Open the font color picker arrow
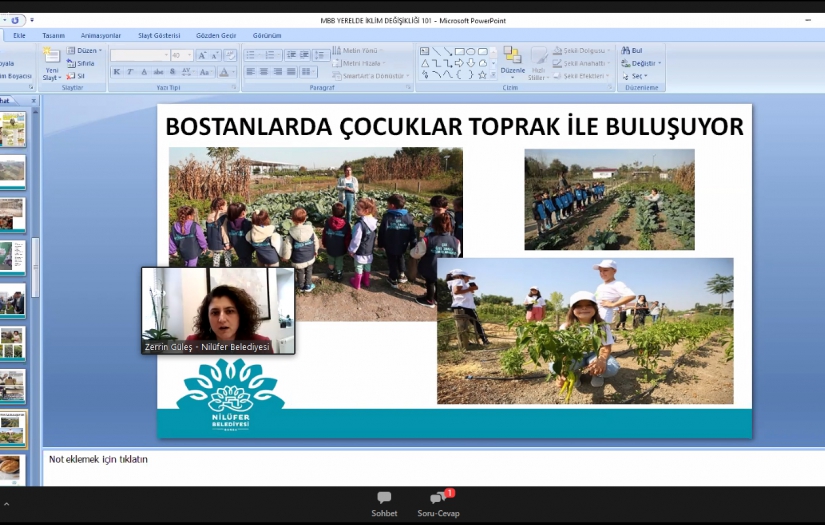The image size is (825, 525). pyautogui.click(x=234, y=72)
